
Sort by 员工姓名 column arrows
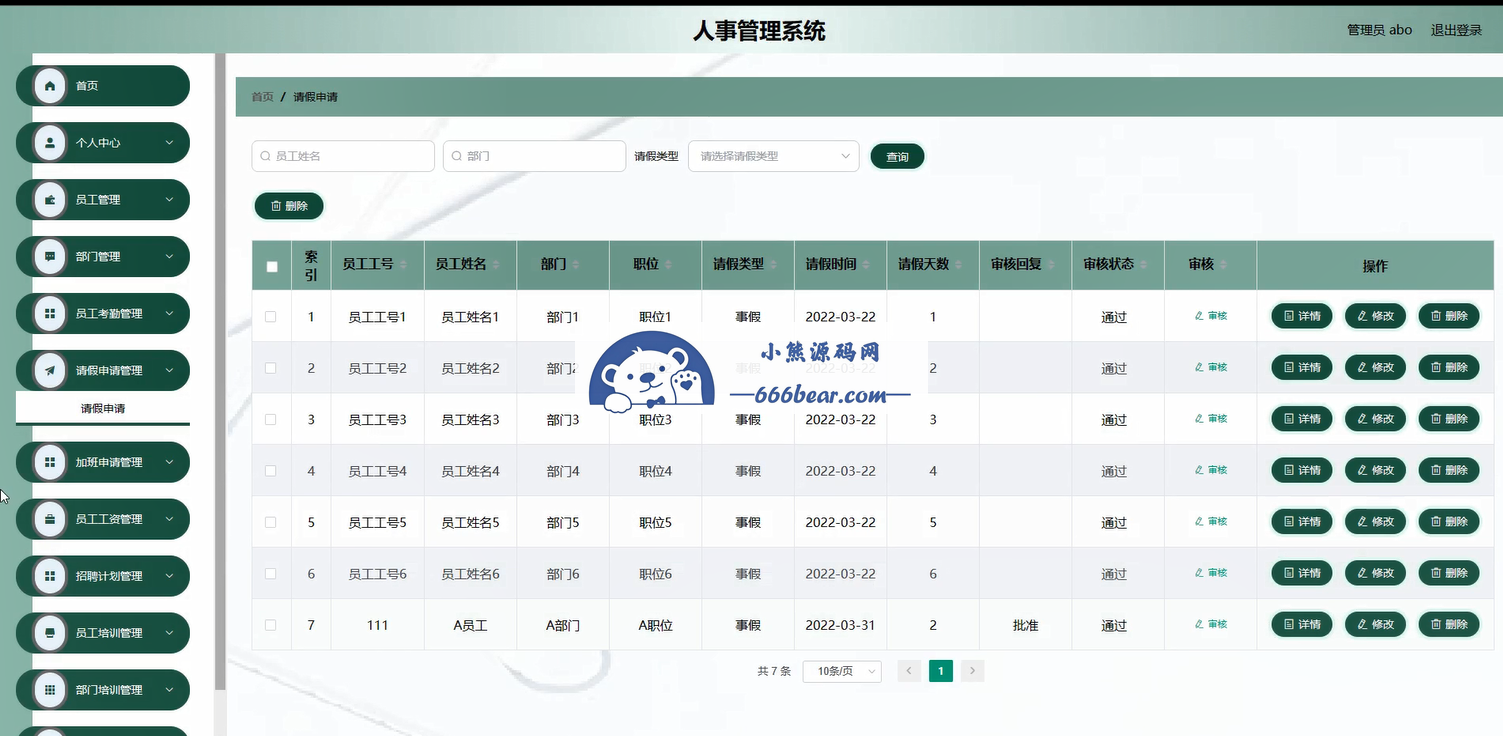(x=496, y=265)
